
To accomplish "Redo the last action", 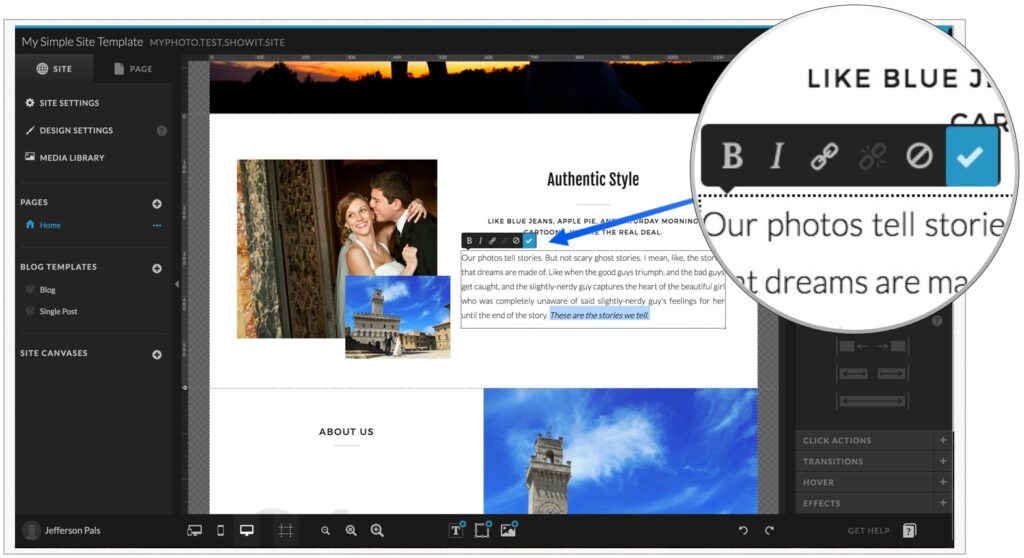I will click(x=769, y=531).
